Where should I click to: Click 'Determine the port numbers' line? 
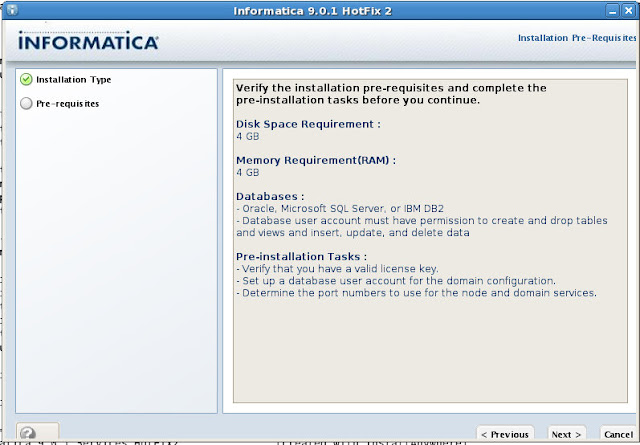416,293
